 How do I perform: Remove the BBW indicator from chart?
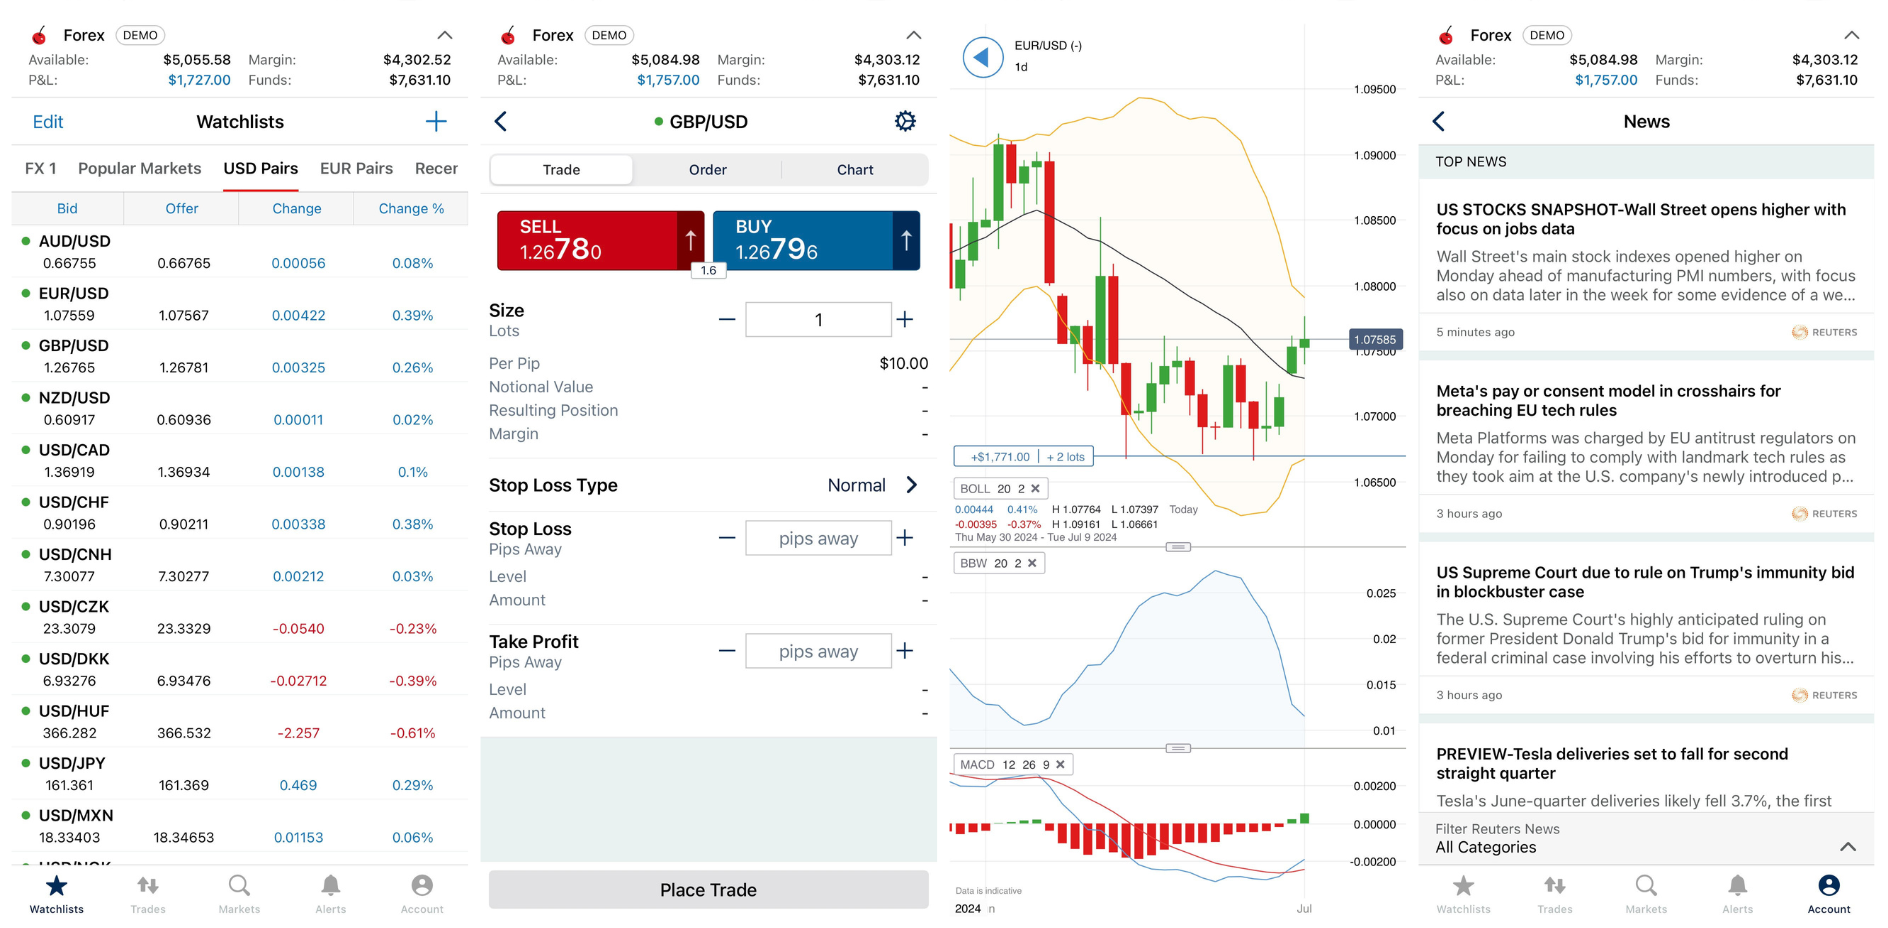(1032, 564)
